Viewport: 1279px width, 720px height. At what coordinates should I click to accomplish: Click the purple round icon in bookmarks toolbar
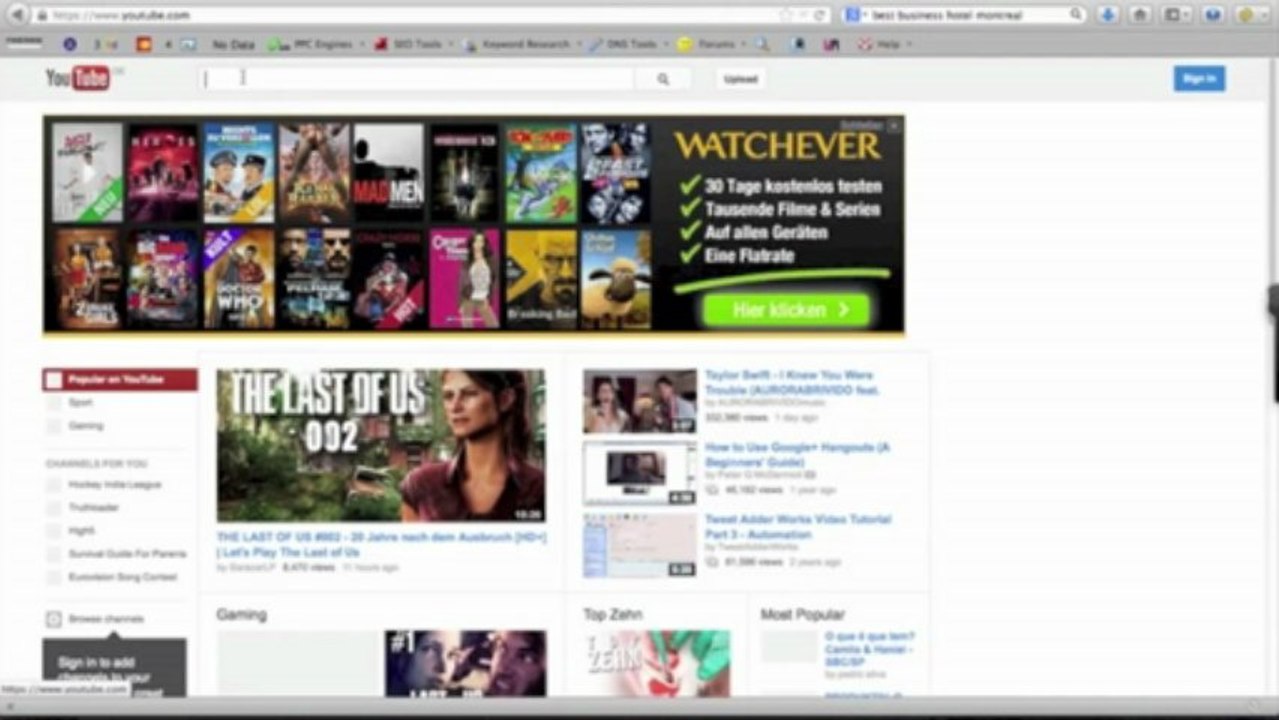click(69, 44)
